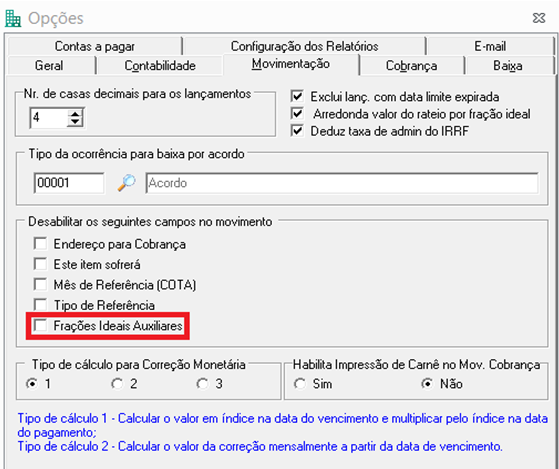Toggle Exclui lanç. com data limite expirada

(297, 96)
